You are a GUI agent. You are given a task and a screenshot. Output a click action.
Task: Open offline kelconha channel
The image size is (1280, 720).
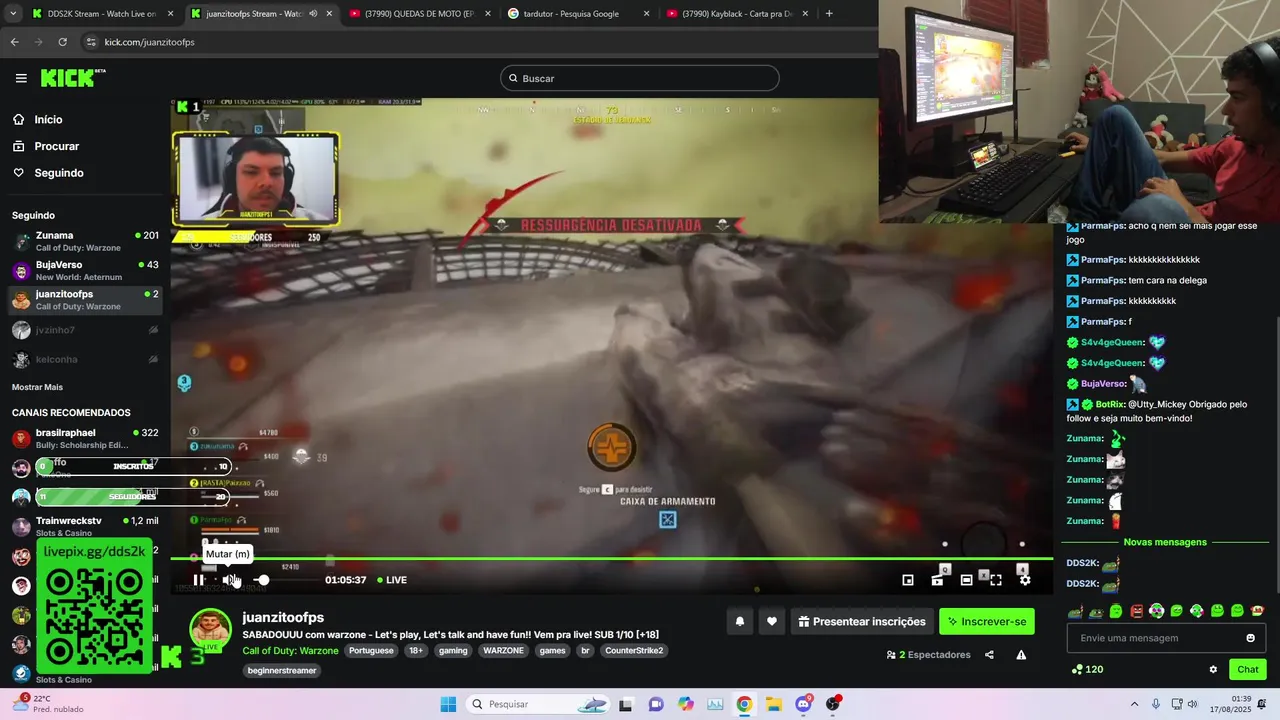point(85,359)
